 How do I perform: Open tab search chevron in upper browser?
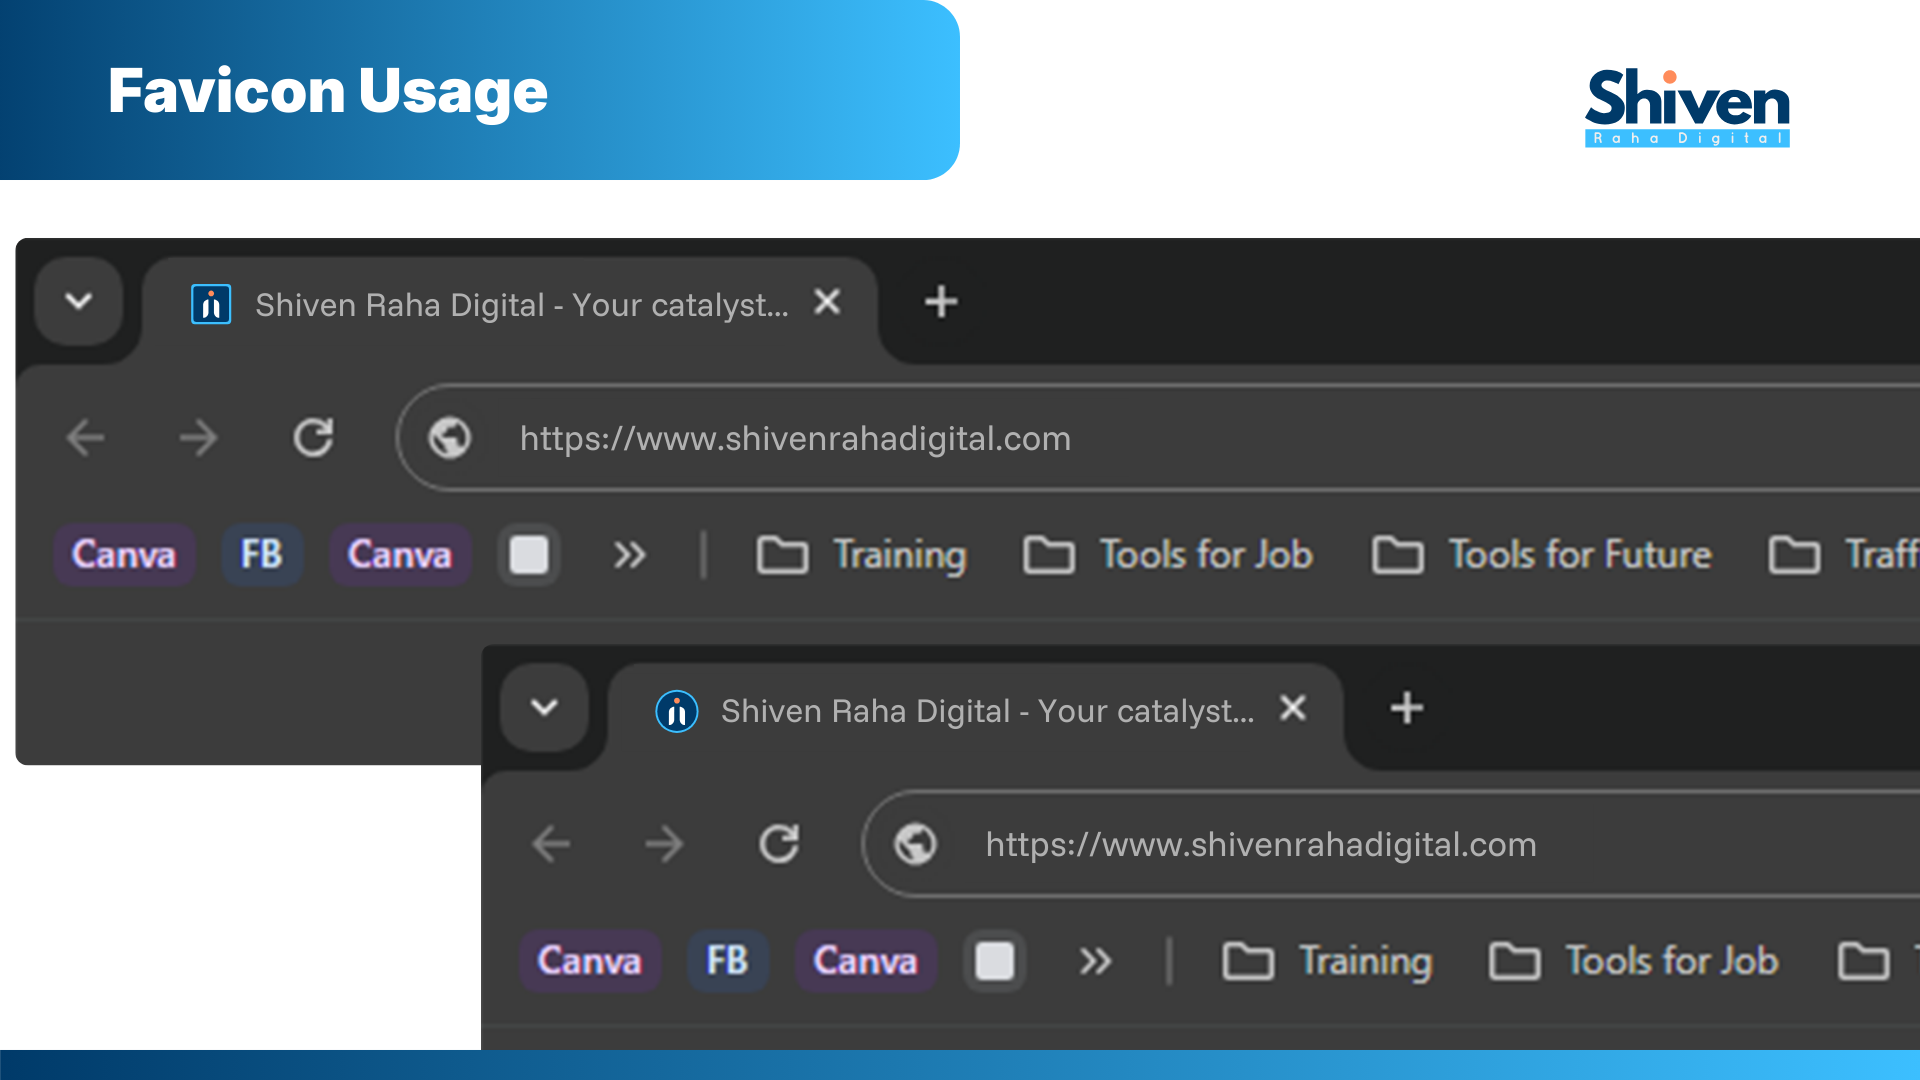pyautogui.click(x=79, y=301)
